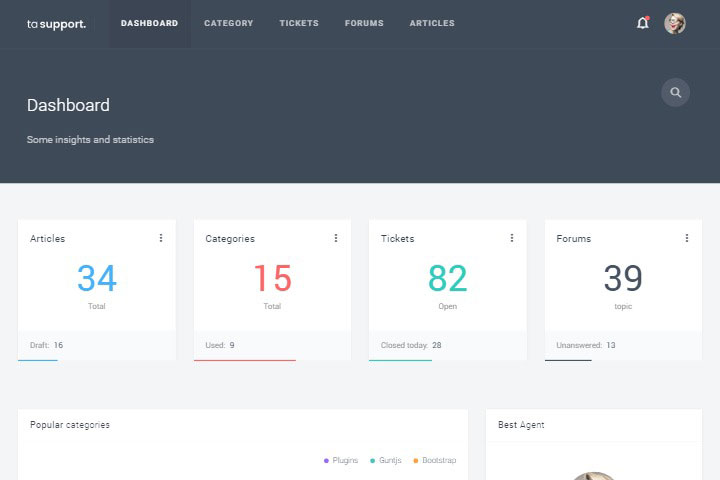The image size is (720, 480).
Task: Click the 82 open tickets count
Action: click(x=448, y=278)
